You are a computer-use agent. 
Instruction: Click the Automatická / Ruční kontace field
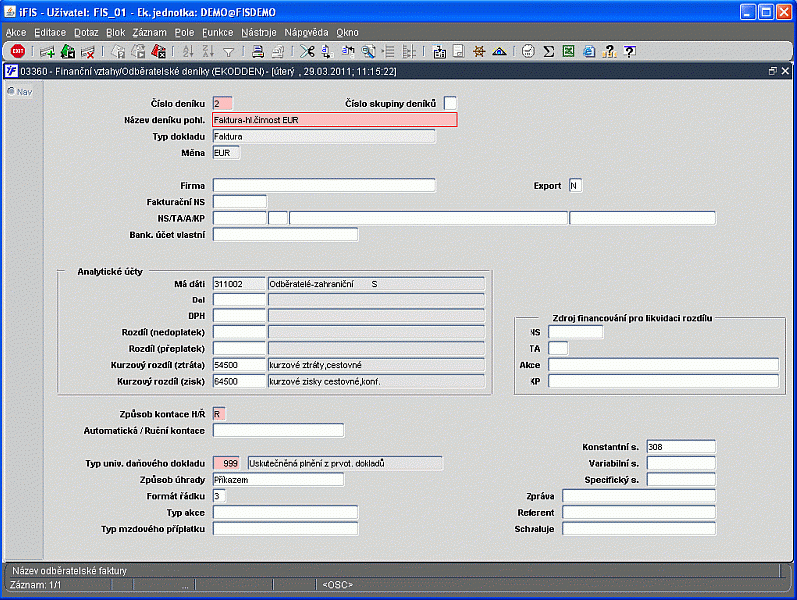click(x=278, y=430)
